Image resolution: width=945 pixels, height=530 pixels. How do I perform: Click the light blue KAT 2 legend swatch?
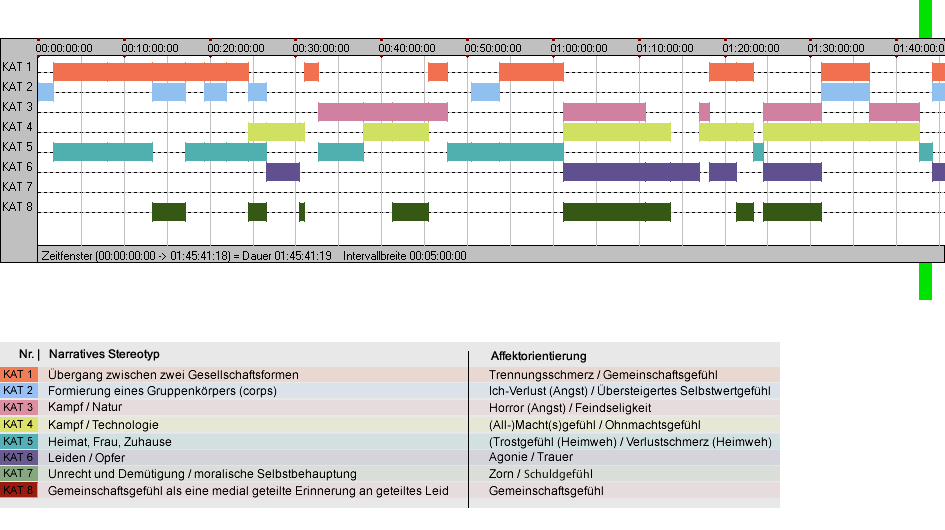point(19,391)
